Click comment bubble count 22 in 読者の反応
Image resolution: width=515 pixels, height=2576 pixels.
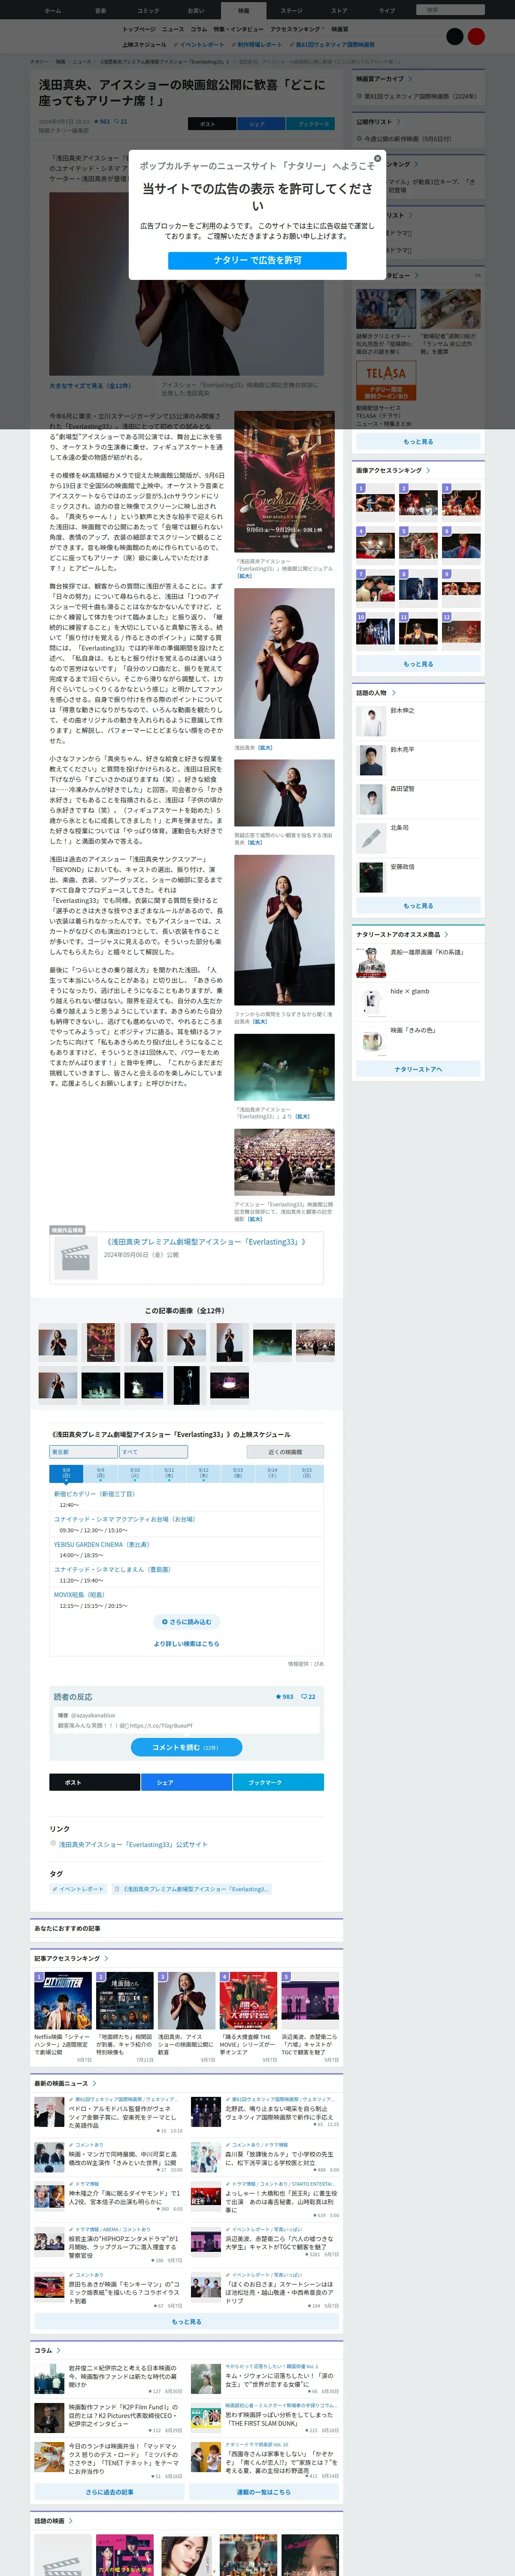coord(309,1696)
